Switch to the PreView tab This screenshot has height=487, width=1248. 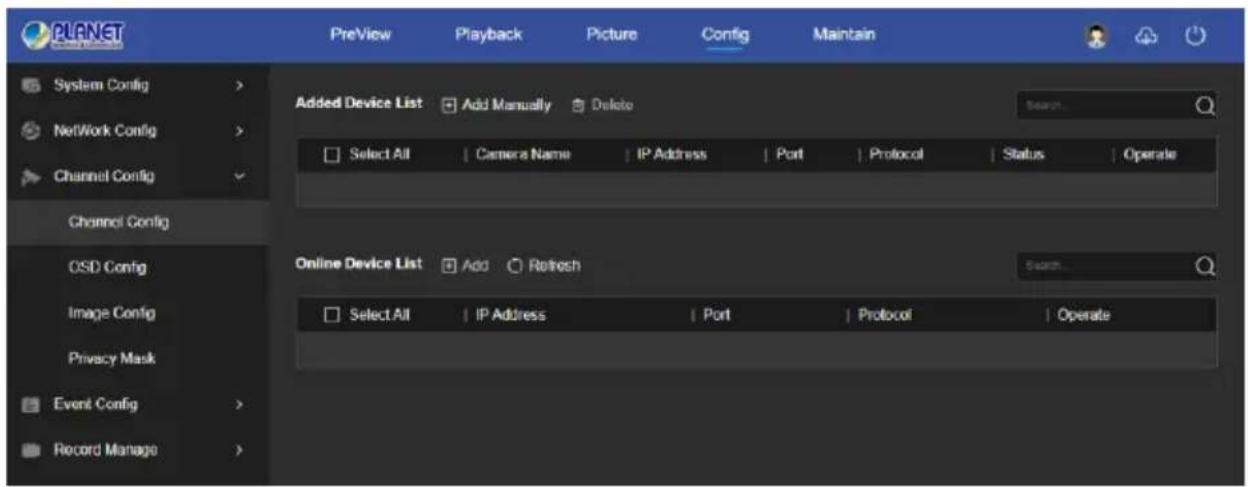point(360,35)
